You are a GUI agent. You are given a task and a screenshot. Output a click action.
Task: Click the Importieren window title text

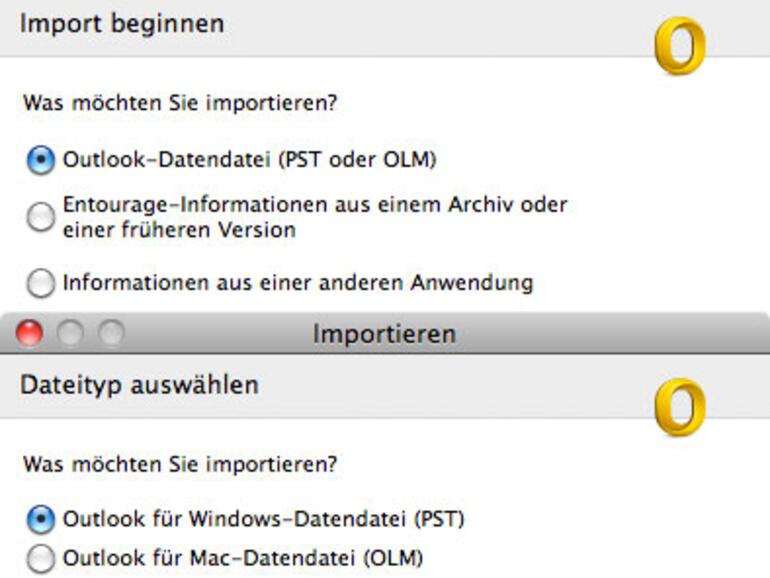384,333
